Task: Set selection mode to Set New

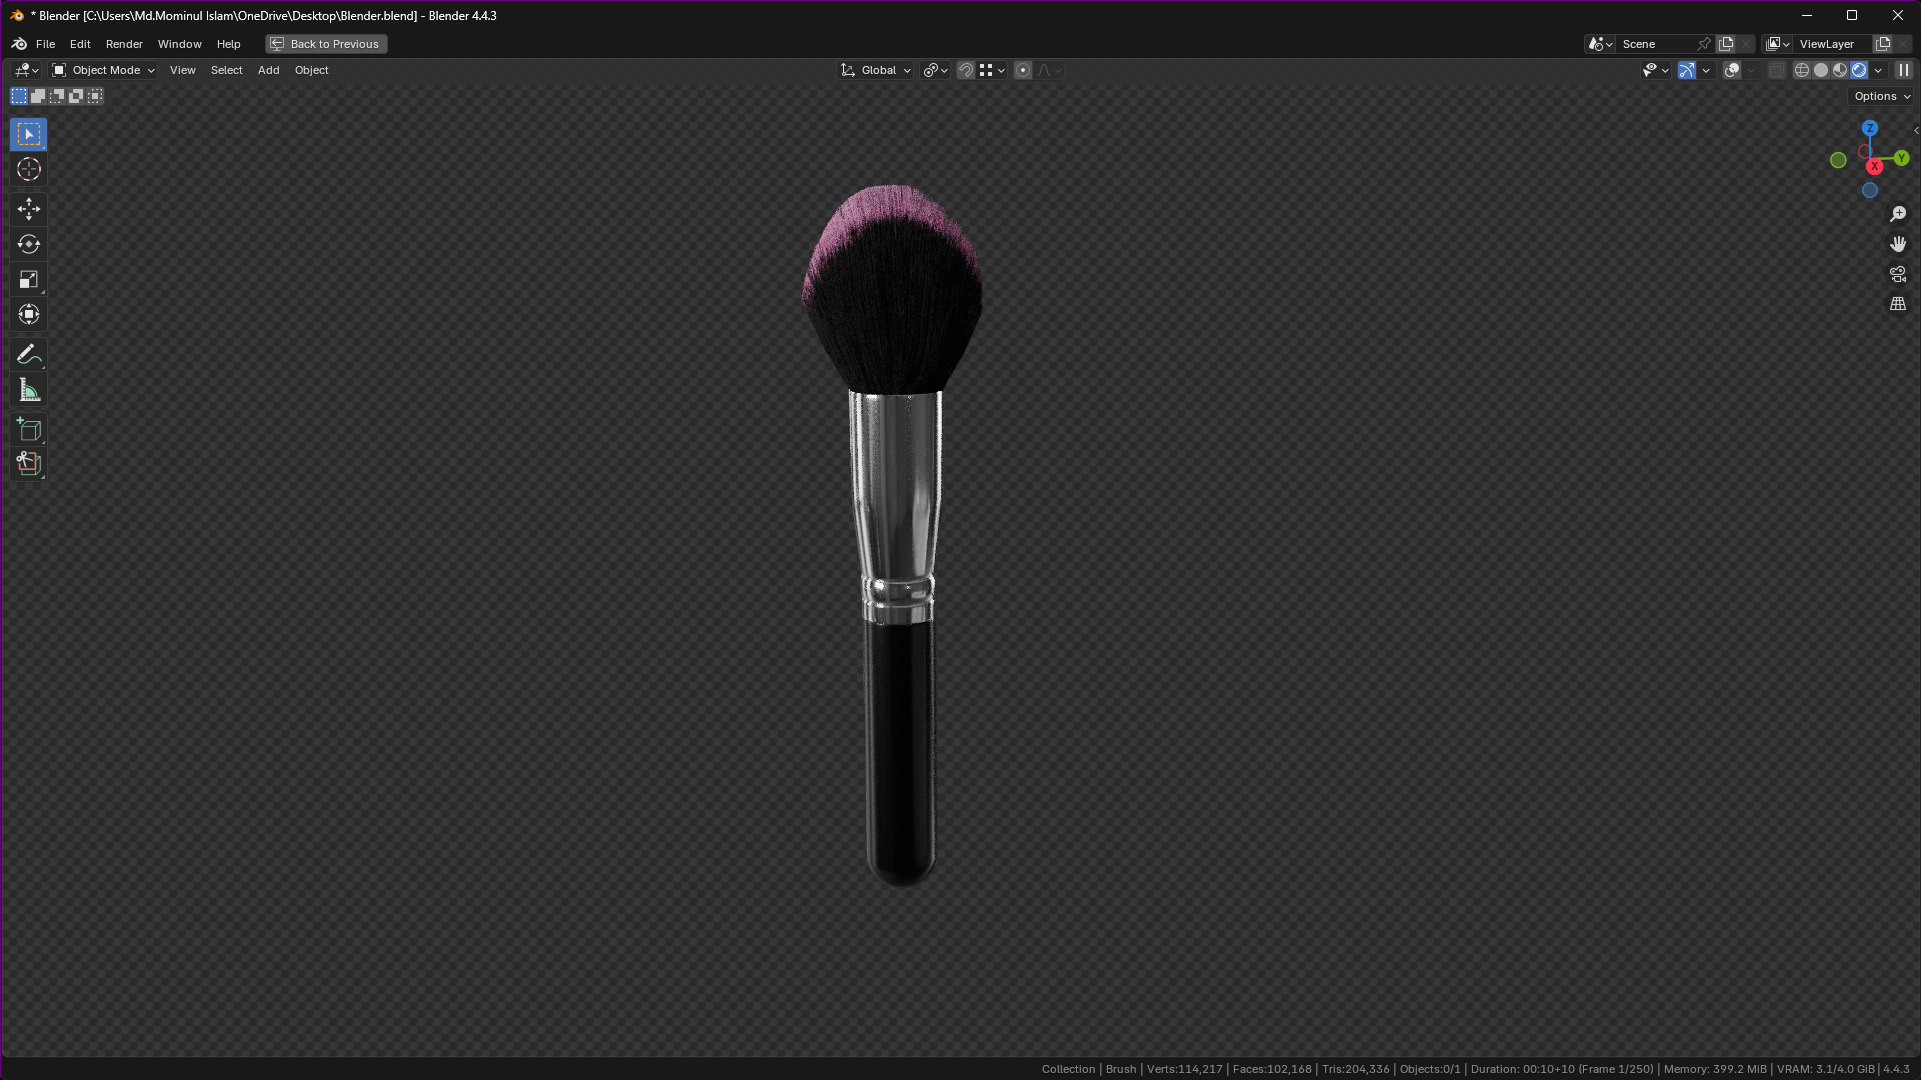Action: [x=19, y=96]
